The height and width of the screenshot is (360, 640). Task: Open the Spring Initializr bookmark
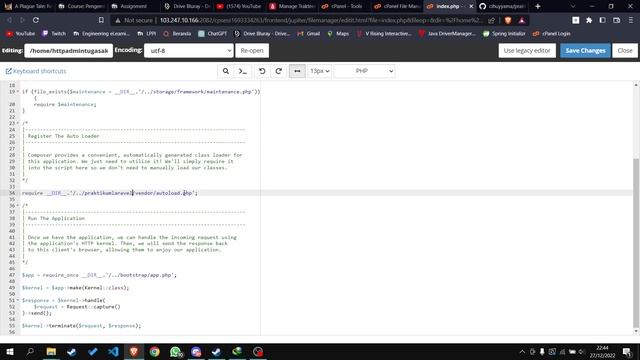[504, 33]
